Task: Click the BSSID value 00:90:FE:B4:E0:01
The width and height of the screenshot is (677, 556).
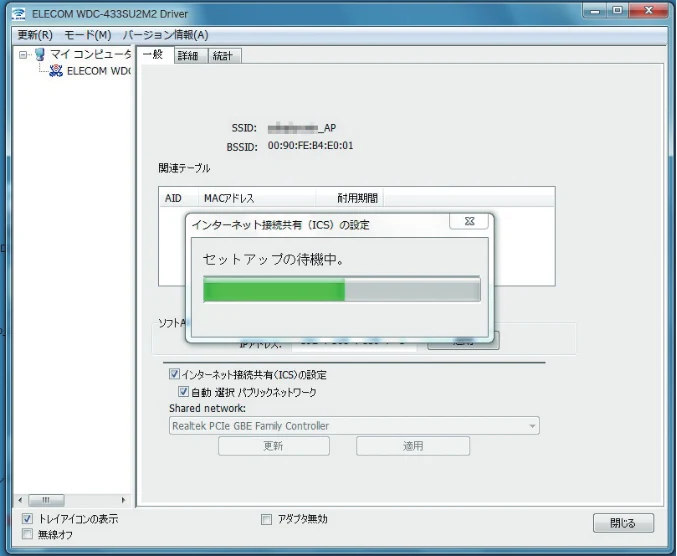Action: [x=310, y=145]
